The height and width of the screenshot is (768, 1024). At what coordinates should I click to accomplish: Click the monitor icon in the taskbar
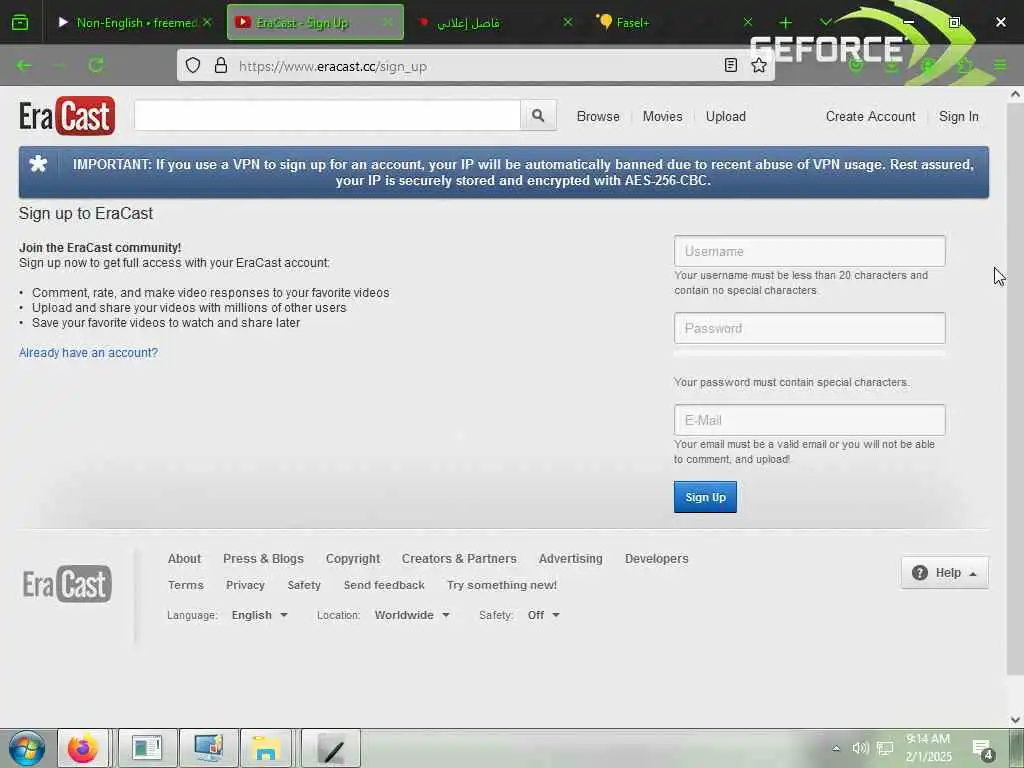pyautogui.click(x=209, y=748)
